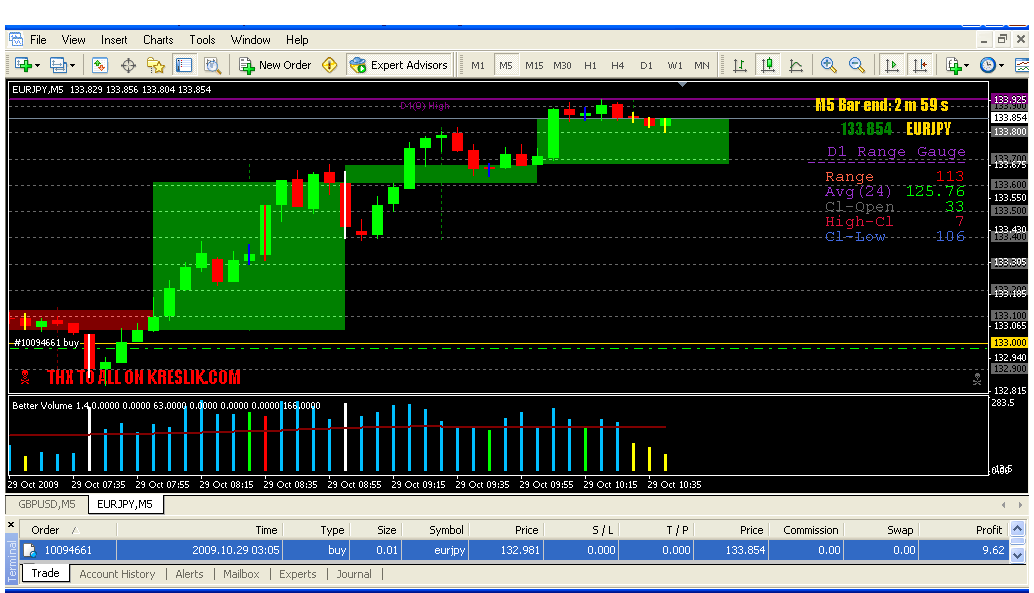Zoom in on the chart
The width and height of the screenshot is (1034, 593).
pyautogui.click(x=828, y=65)
